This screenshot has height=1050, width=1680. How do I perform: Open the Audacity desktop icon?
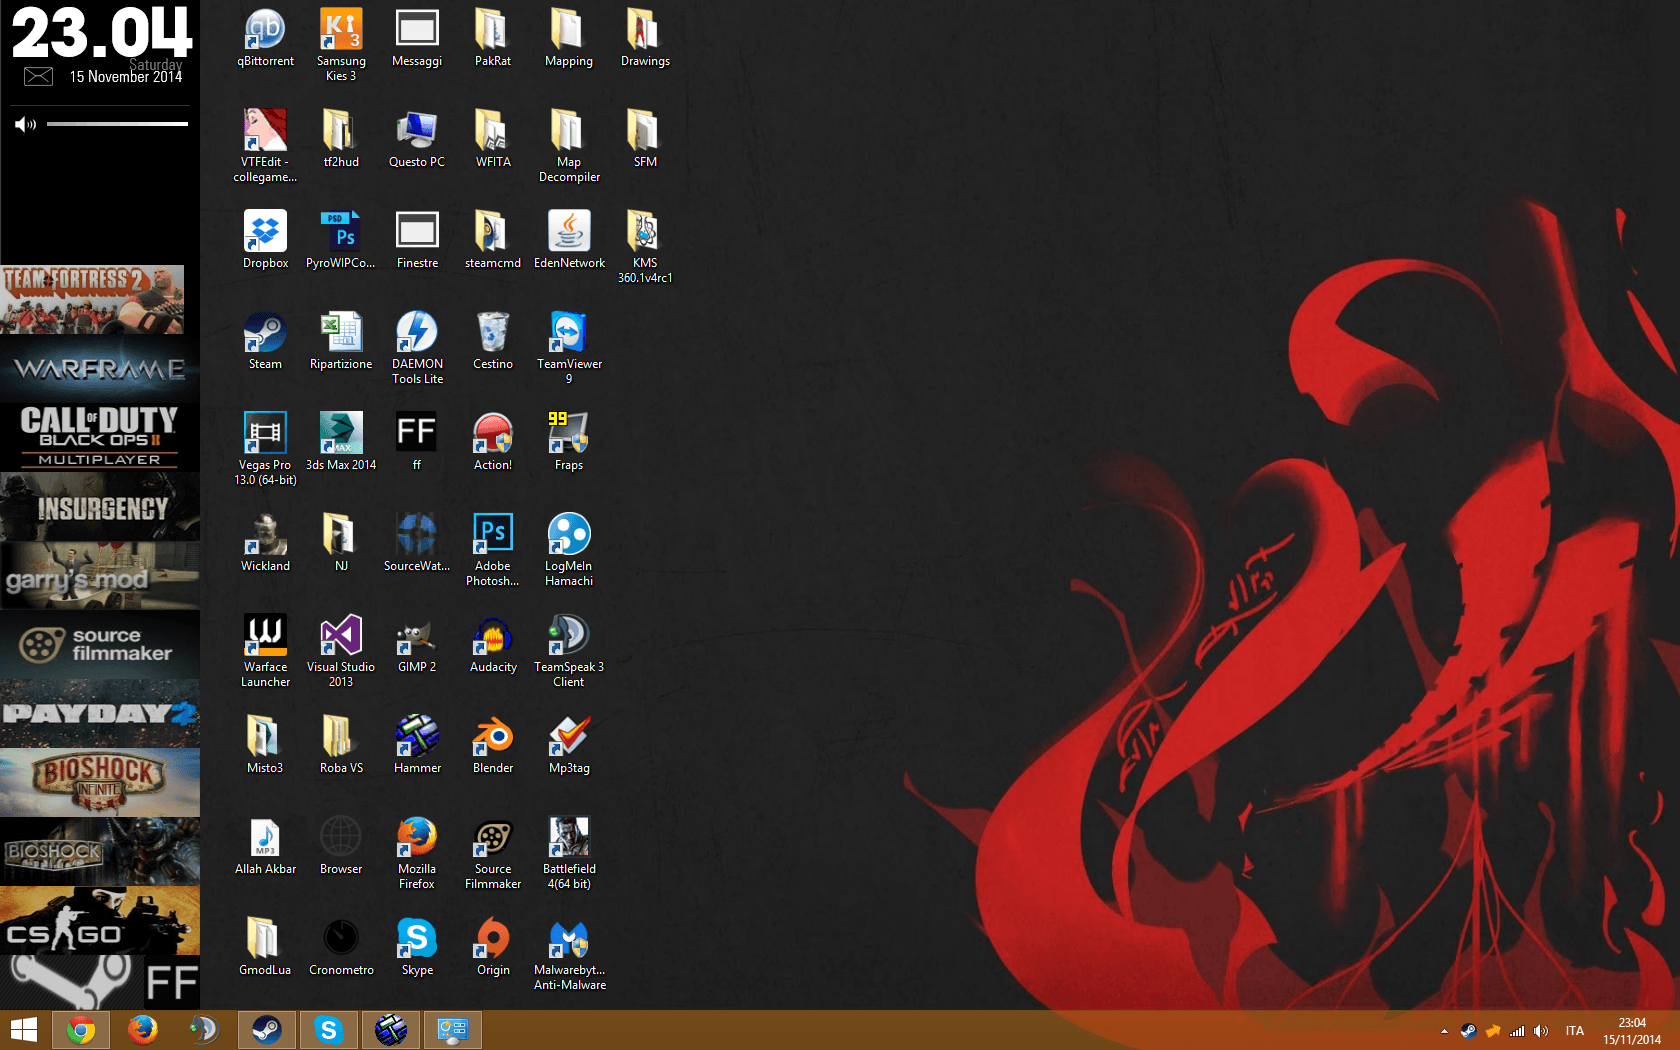pos(492,637)
